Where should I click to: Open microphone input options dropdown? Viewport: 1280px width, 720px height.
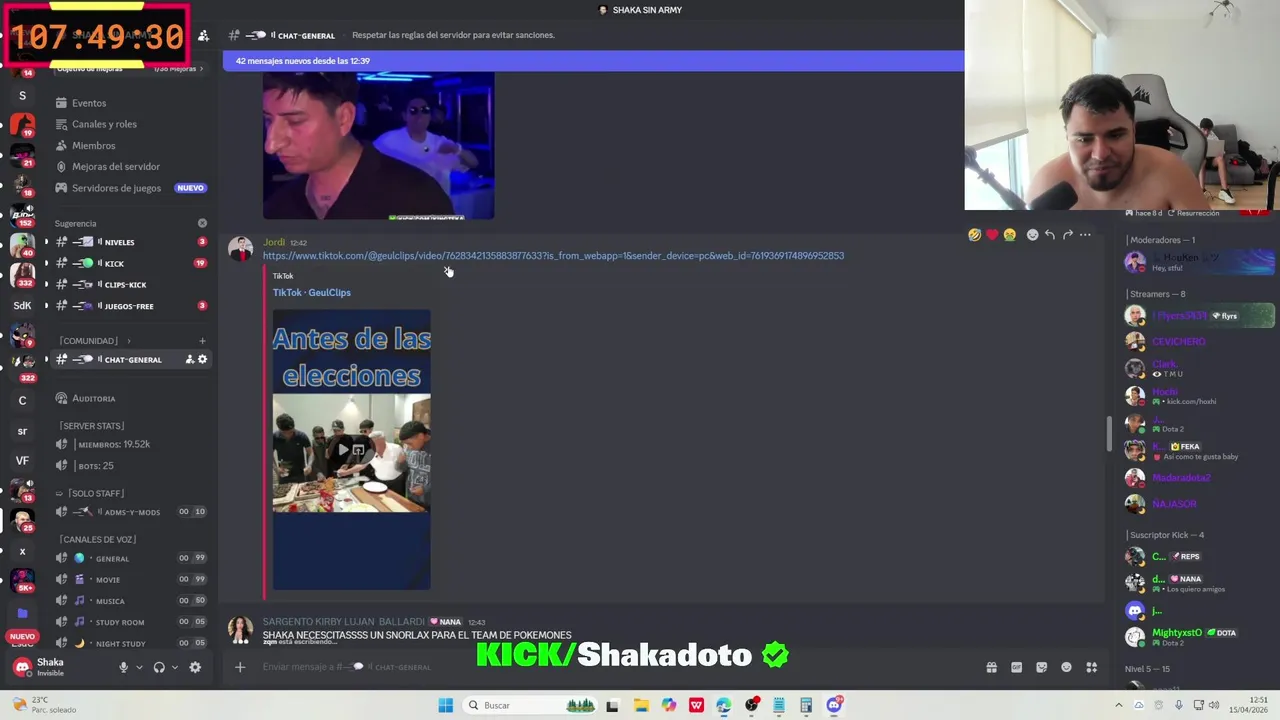pos(139,667)
